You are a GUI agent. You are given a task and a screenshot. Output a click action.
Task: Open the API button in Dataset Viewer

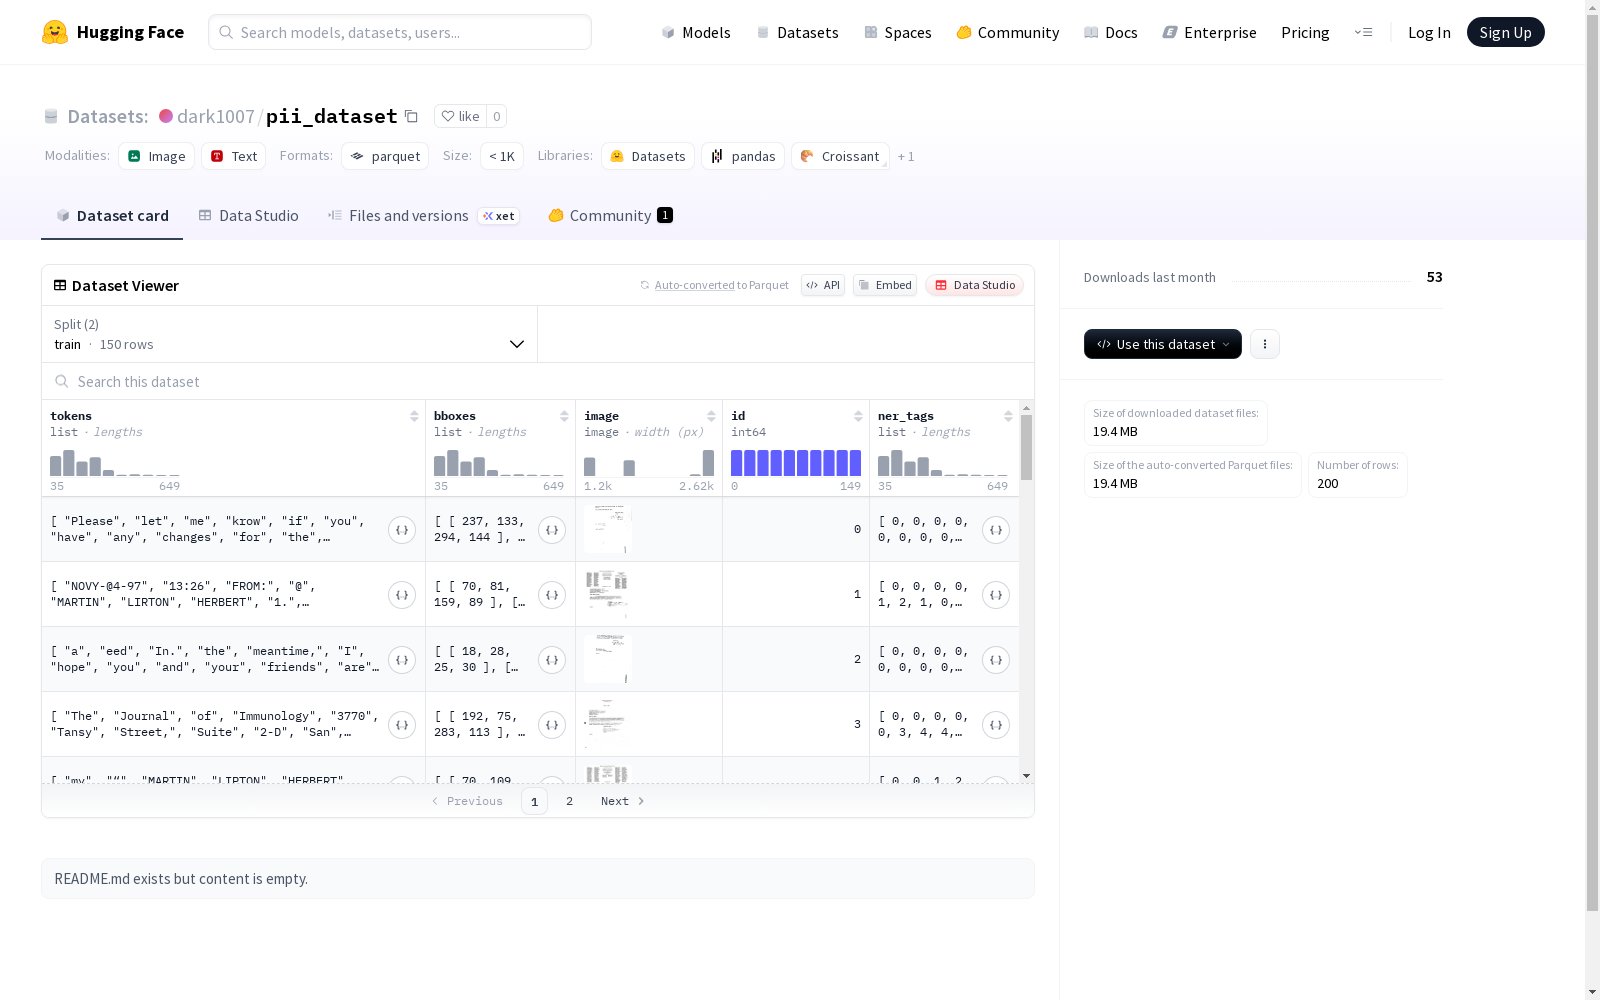point(823,285)
